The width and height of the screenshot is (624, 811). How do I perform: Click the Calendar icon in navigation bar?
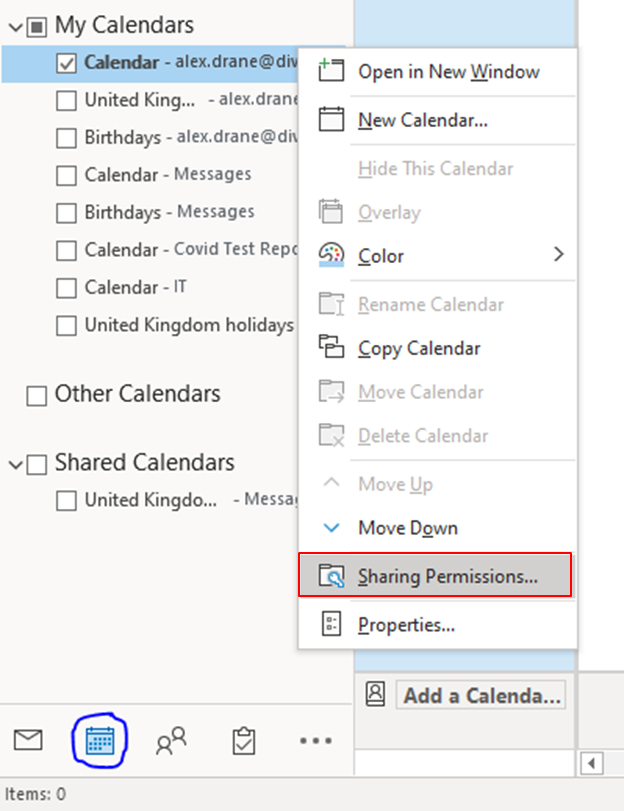click(99, 740)
